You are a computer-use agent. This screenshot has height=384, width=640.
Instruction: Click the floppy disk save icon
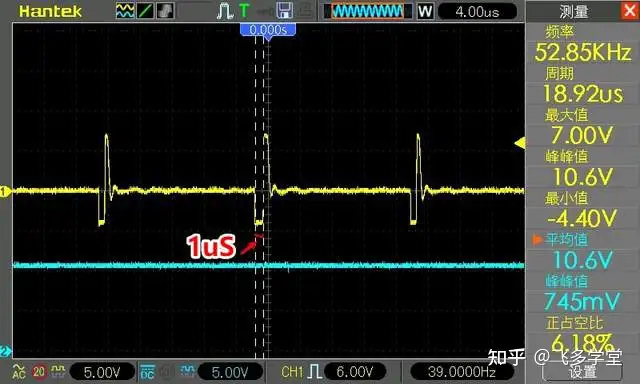(284, 11)
